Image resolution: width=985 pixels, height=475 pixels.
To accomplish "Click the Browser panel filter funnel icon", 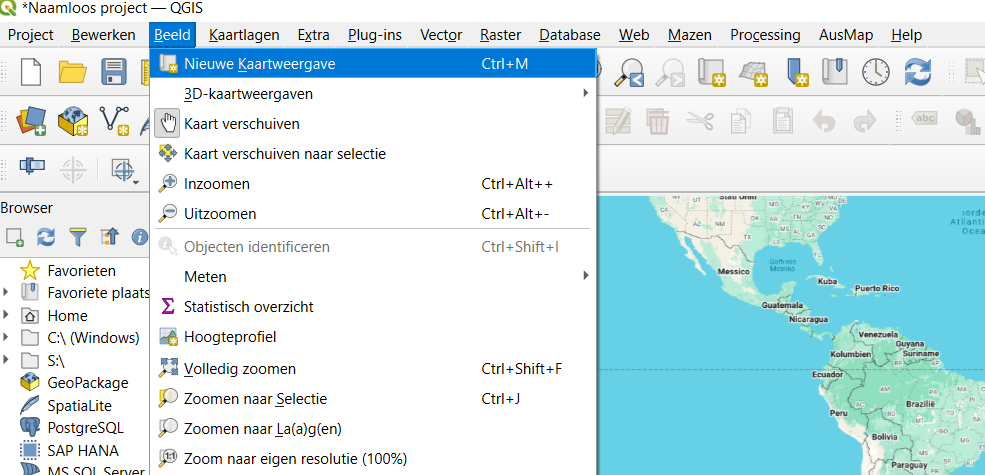I will (x=77, y=237).
